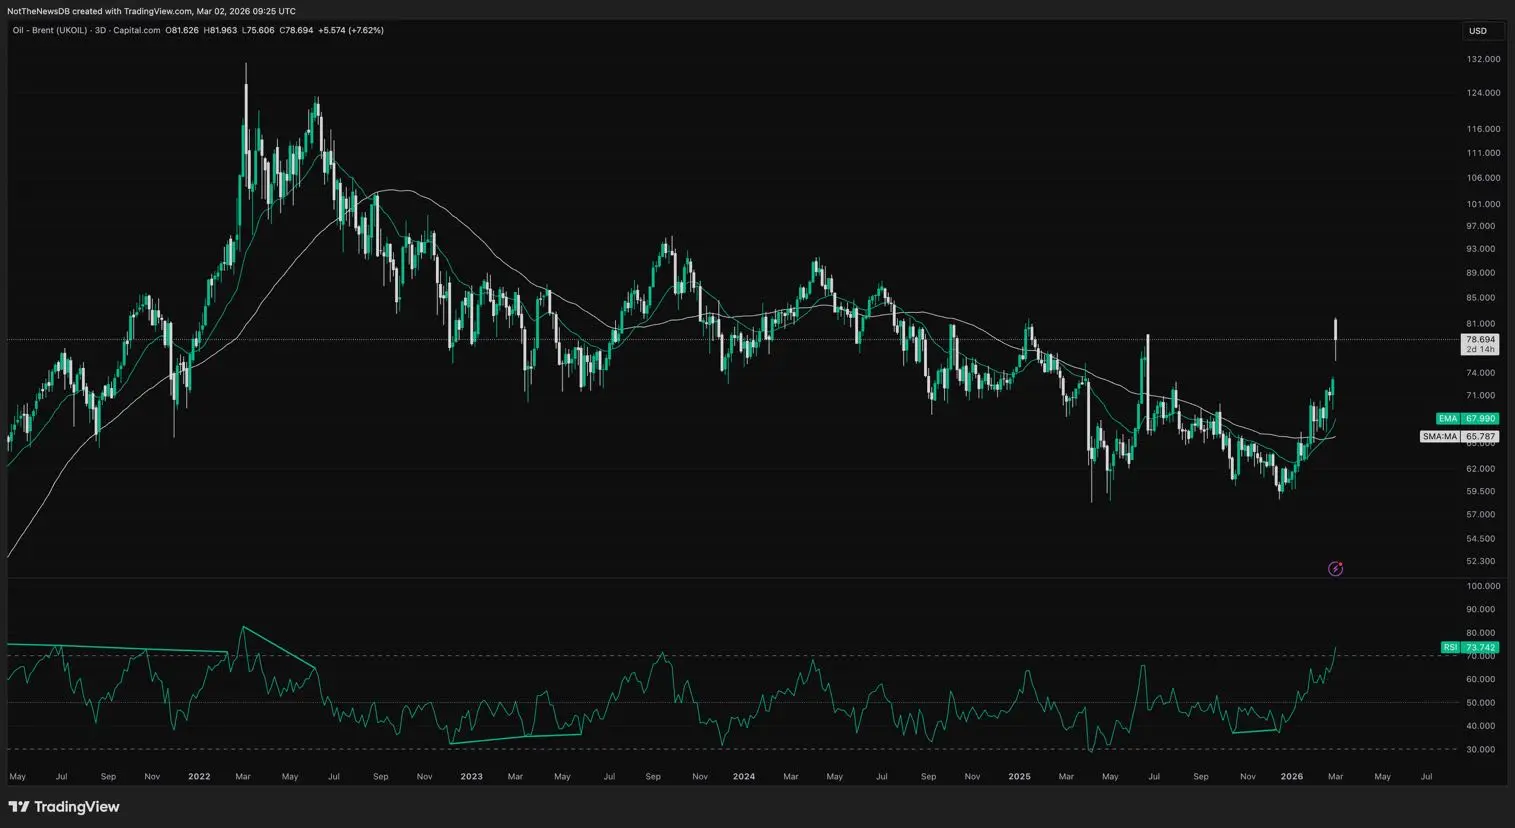Viewport: 1515px width, 828px height.
Task: Select the white SMA:MA 65.787 label
Action: point(1460,437)
